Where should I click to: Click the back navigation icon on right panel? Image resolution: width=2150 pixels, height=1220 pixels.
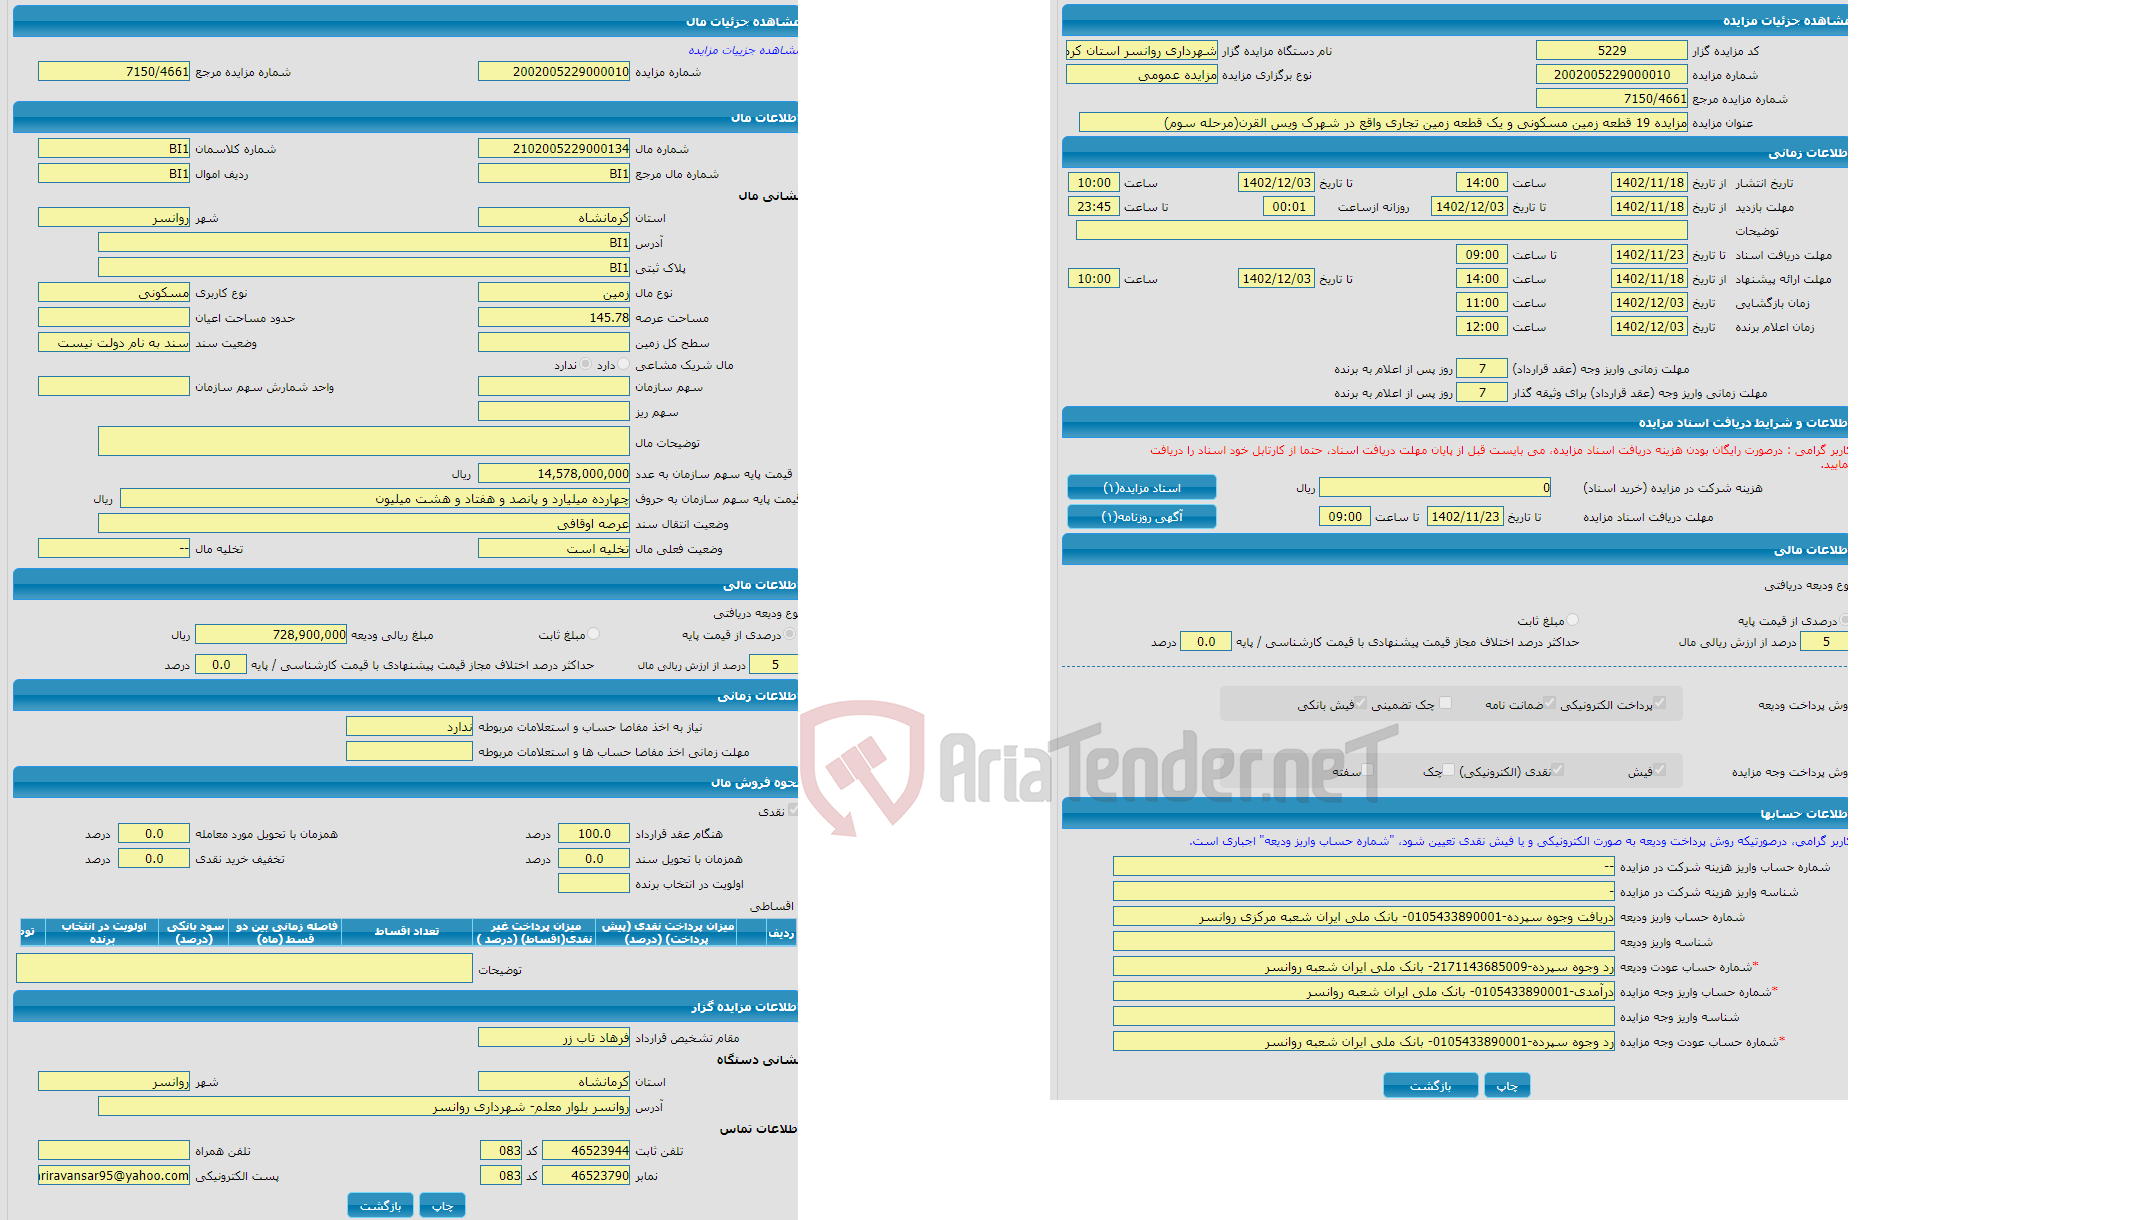pyautogui.click(x=1428, y=1087)
